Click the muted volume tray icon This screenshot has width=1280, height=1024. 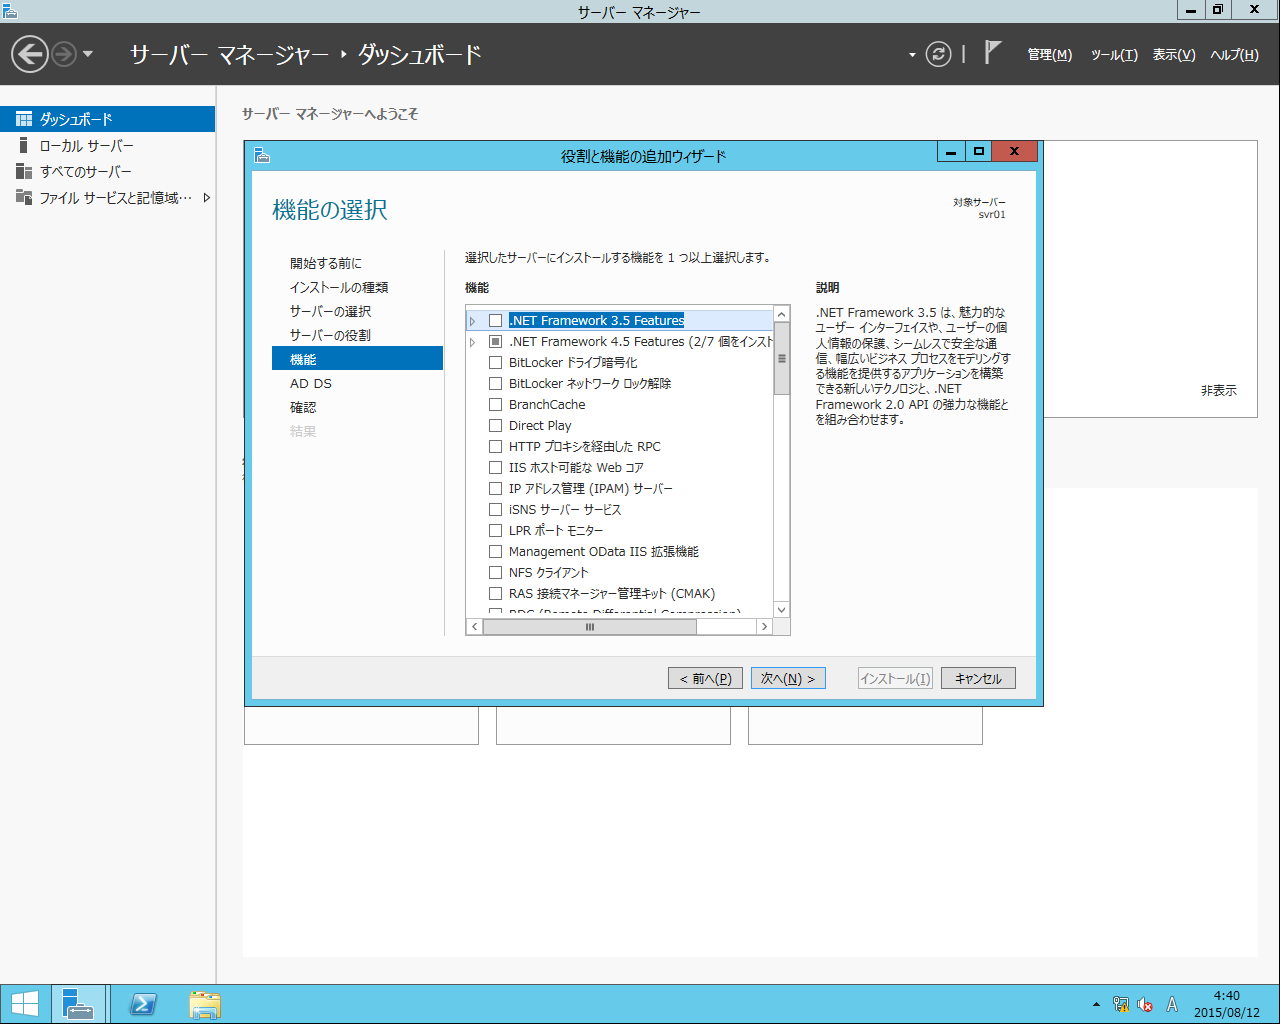[x=1145, y=1005]
